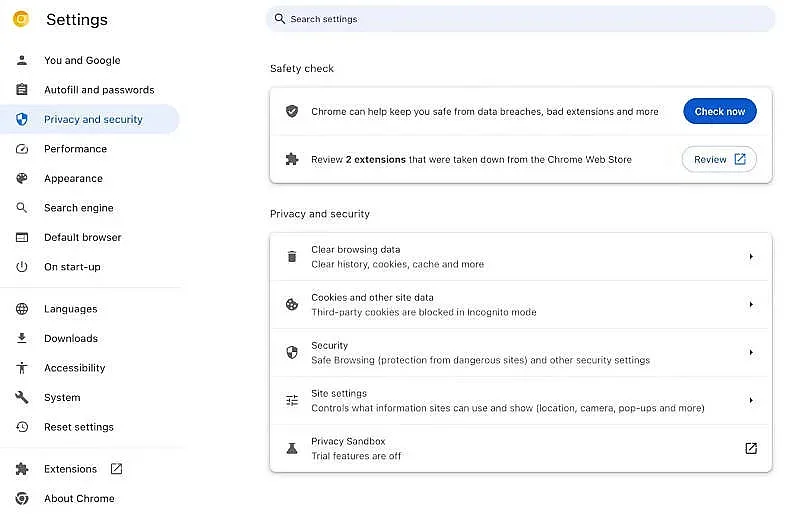Focus the Search settings field
The width and height of the screenshot is (800, 530).
tap(520, 19)
